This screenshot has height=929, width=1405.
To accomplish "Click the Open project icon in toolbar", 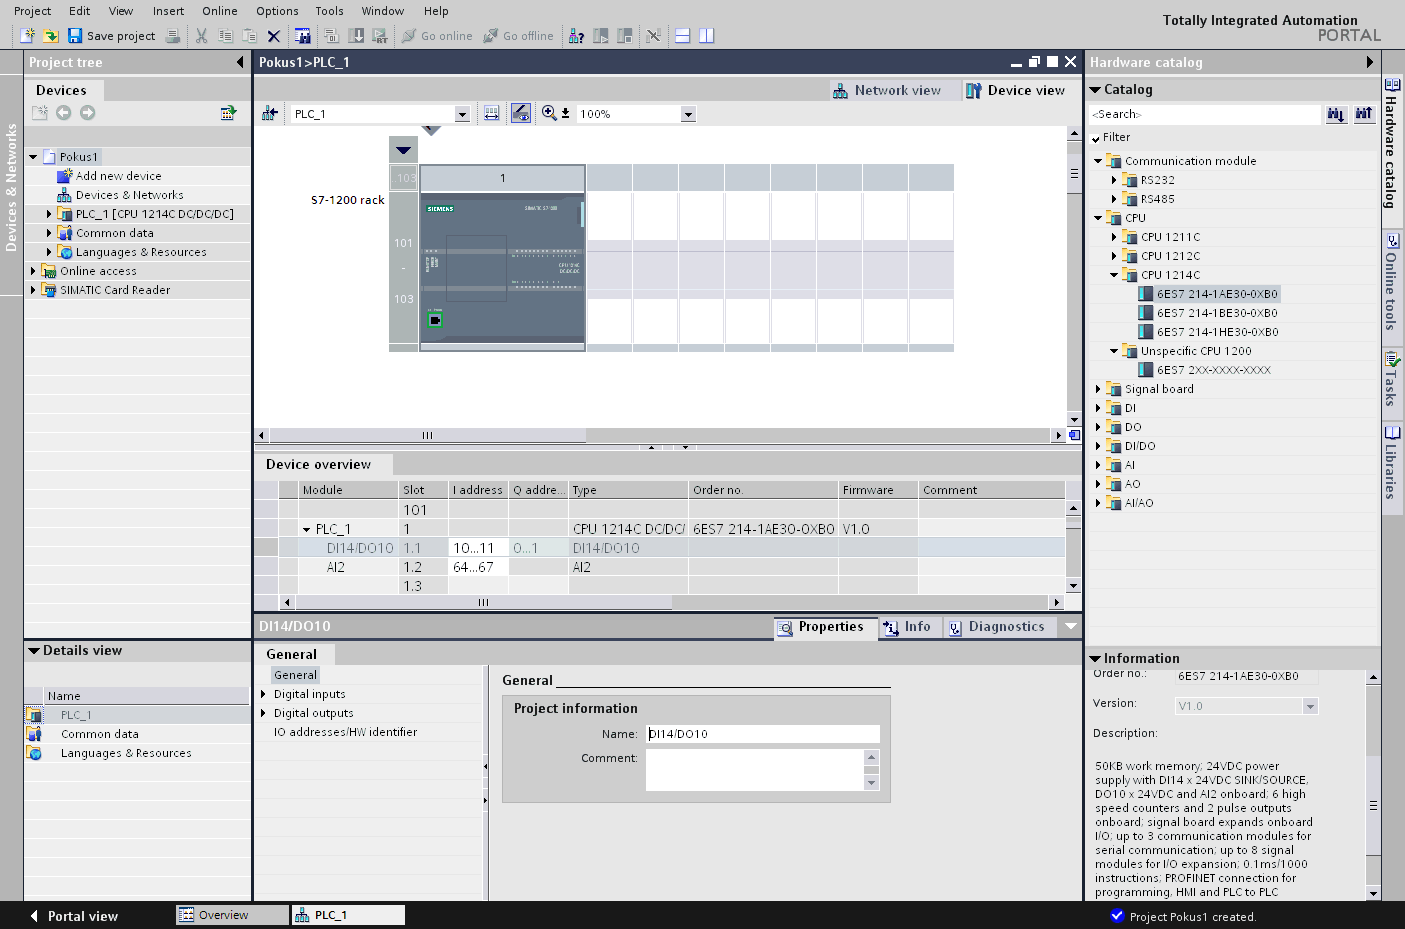I will click(x=51, y=36).
